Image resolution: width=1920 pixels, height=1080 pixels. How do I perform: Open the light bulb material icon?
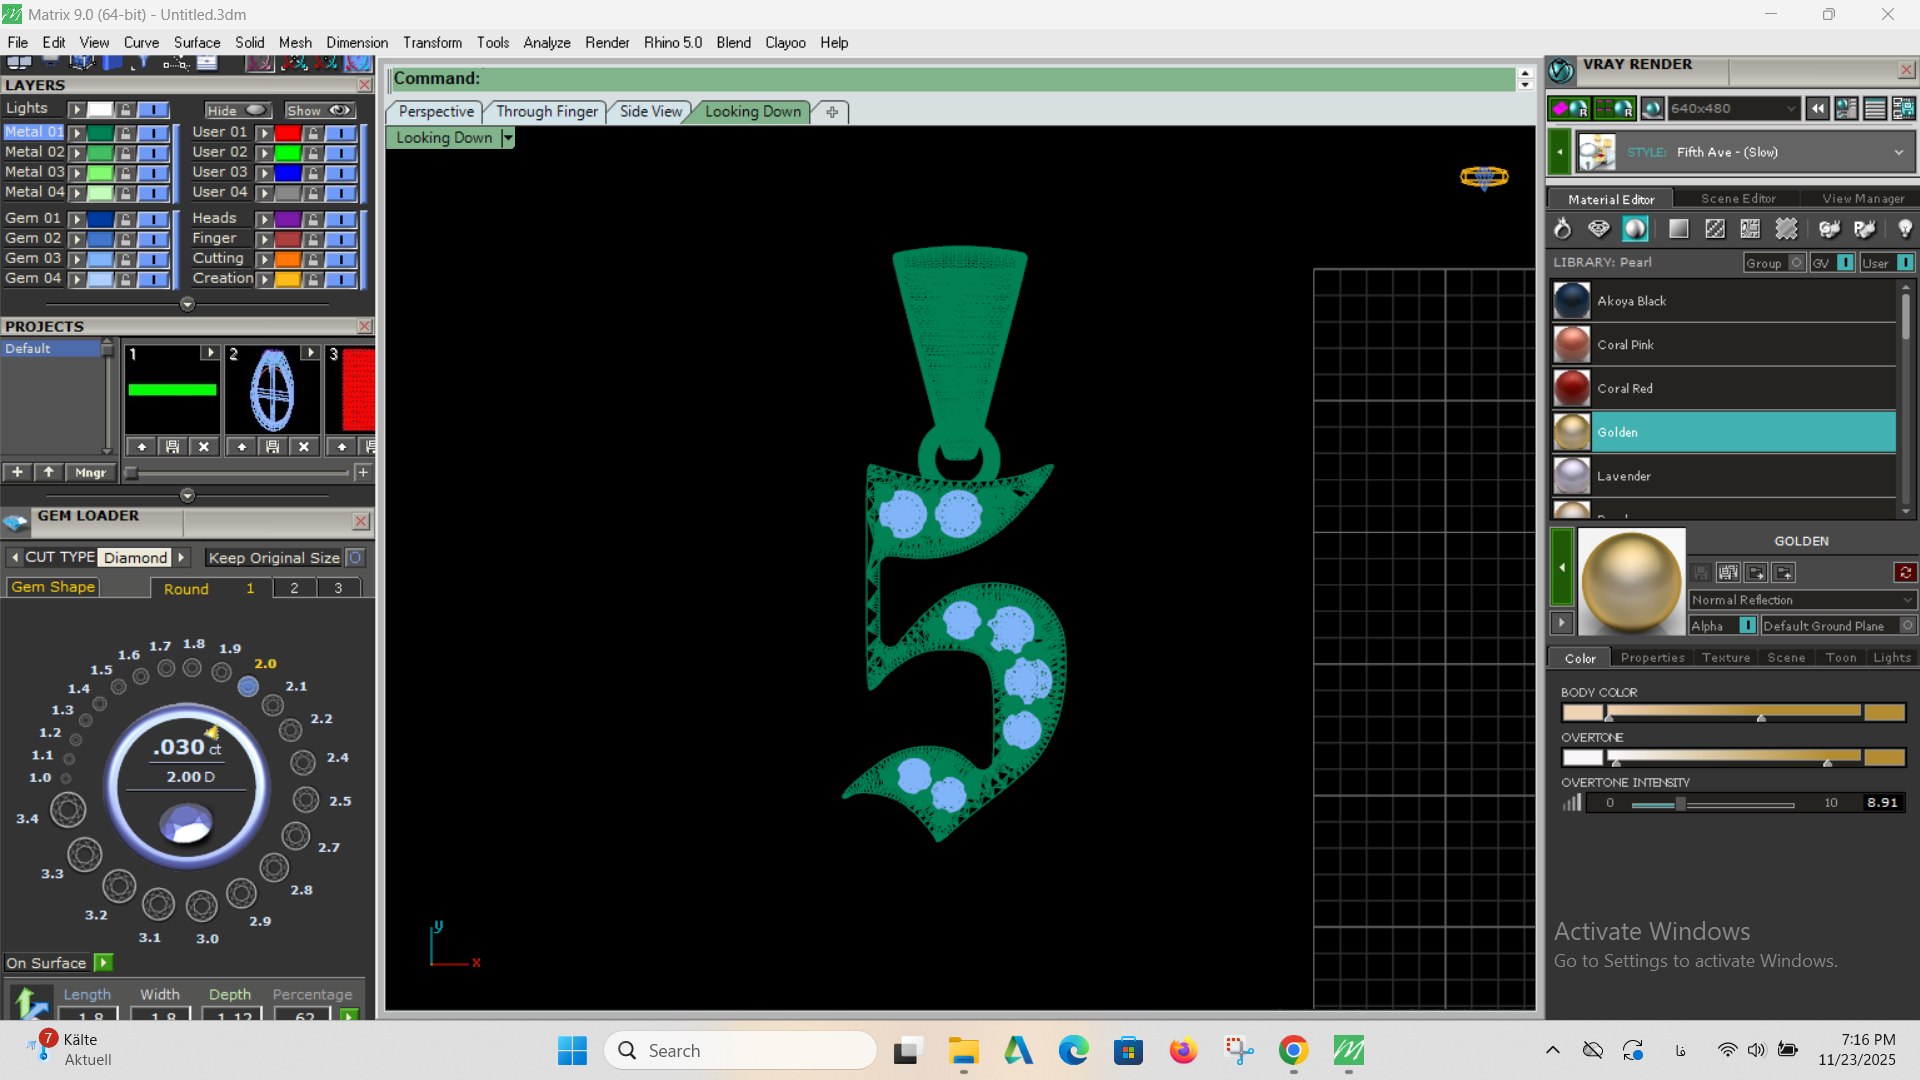pos(1905,229)
